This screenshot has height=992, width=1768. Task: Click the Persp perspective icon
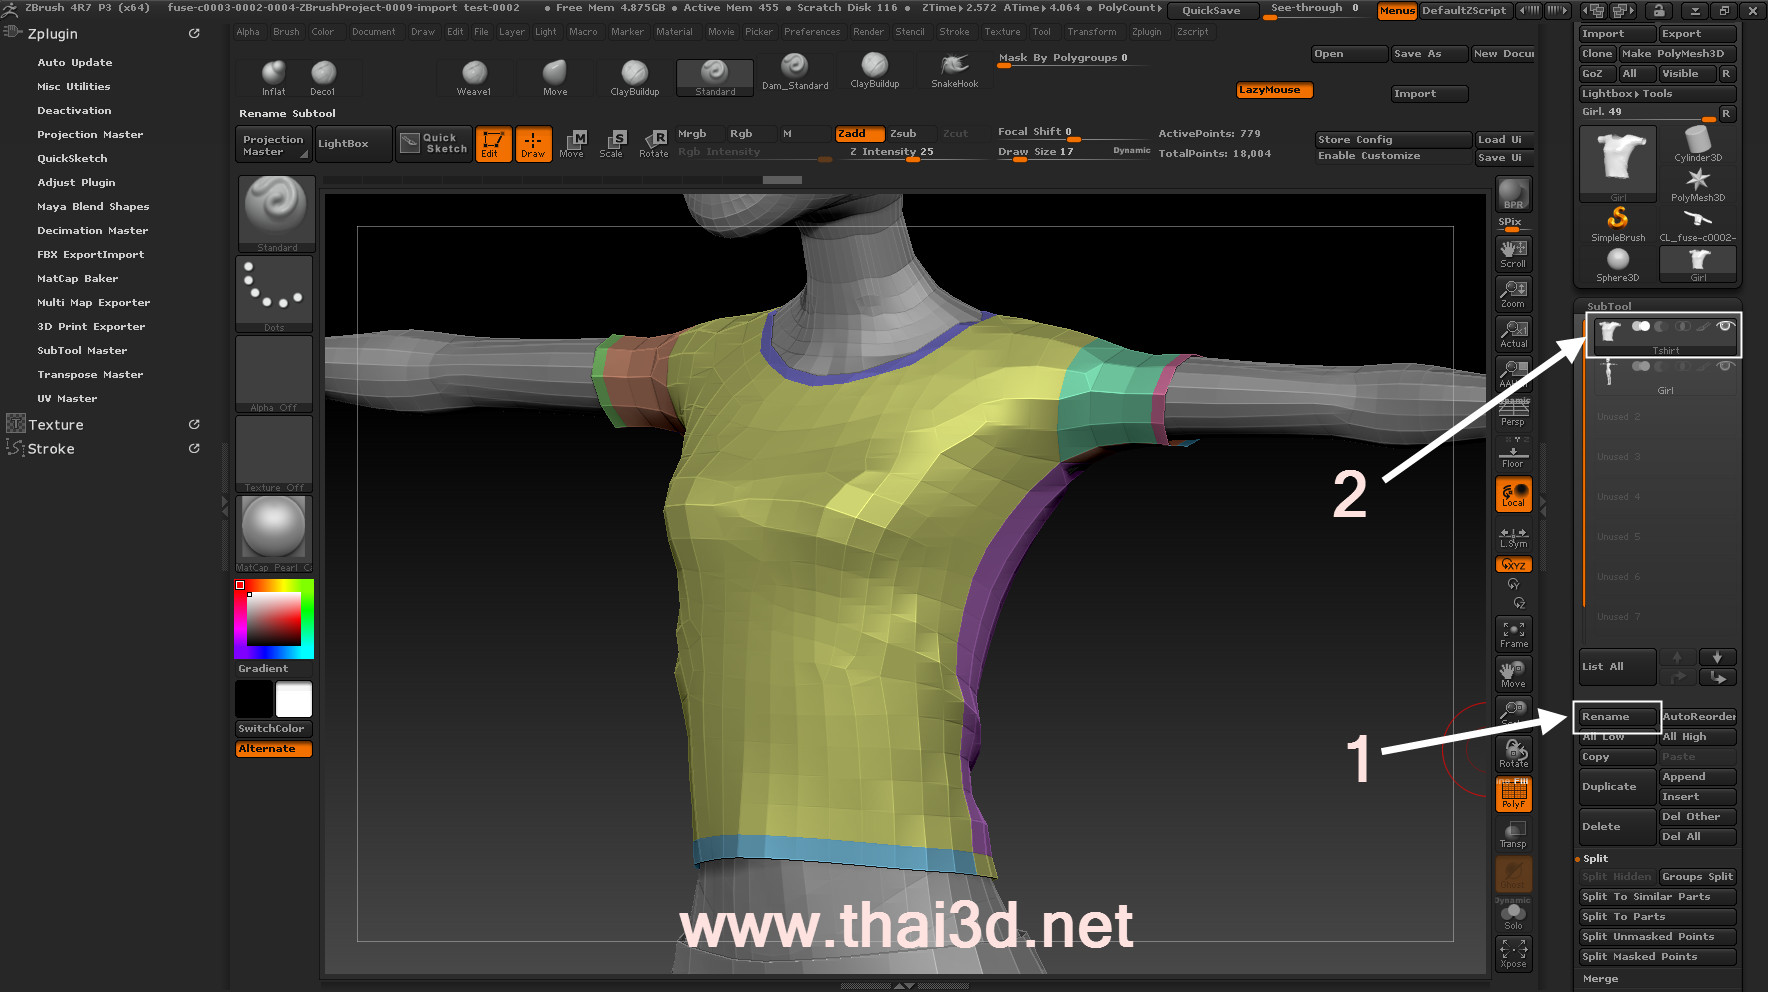(x=1513, y=412)
